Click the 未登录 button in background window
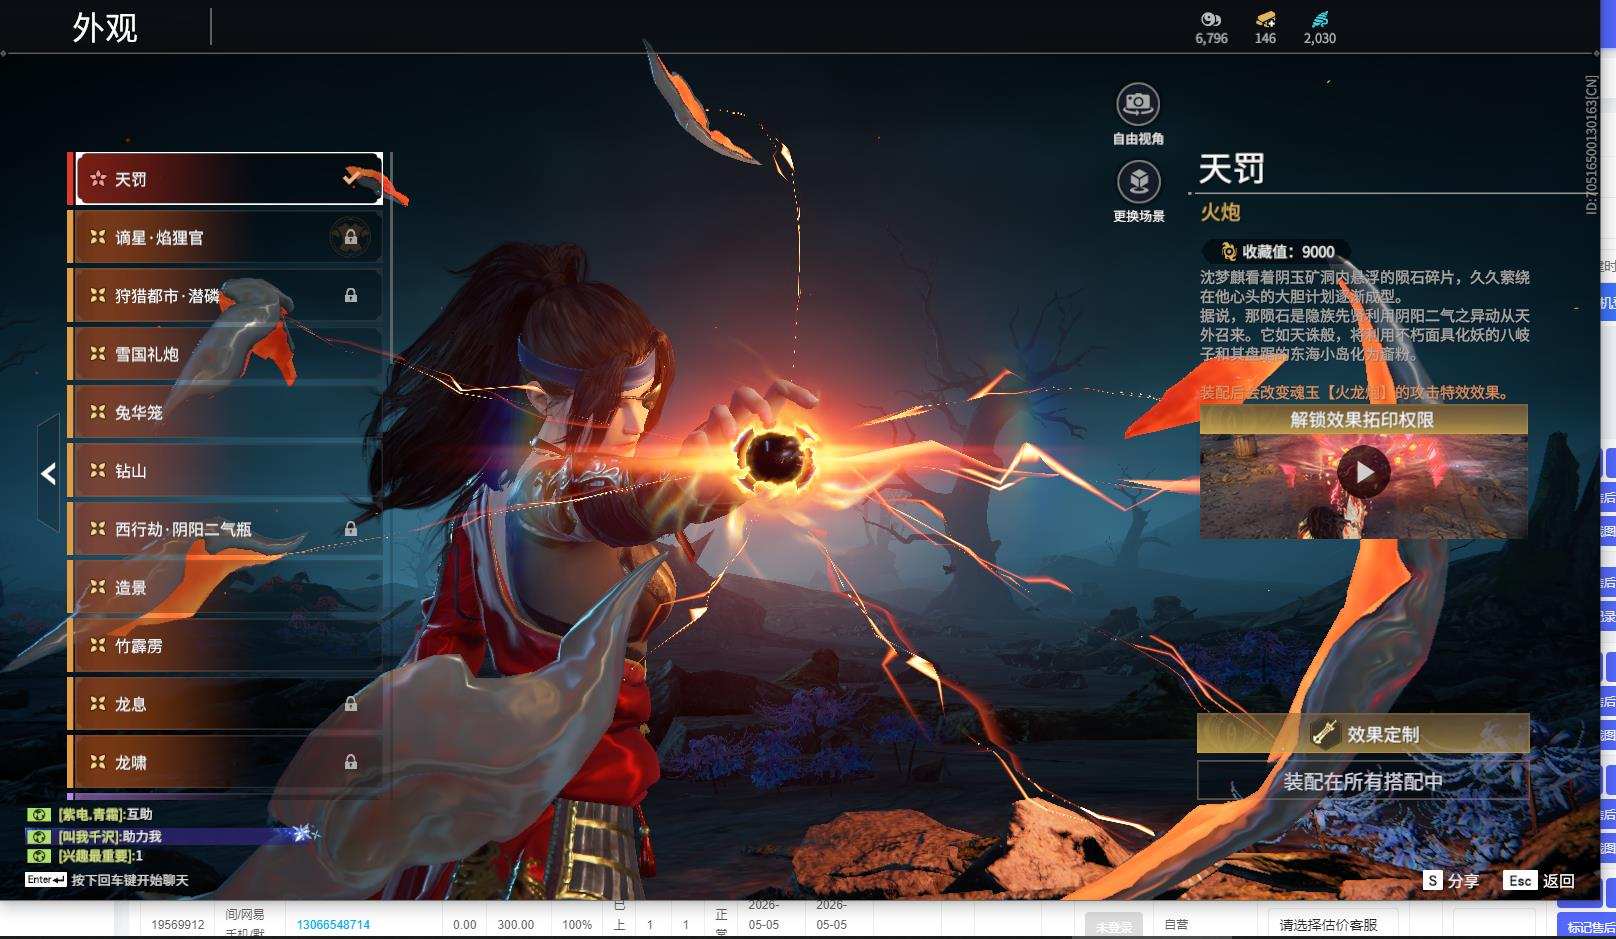 click(1114, 927)
